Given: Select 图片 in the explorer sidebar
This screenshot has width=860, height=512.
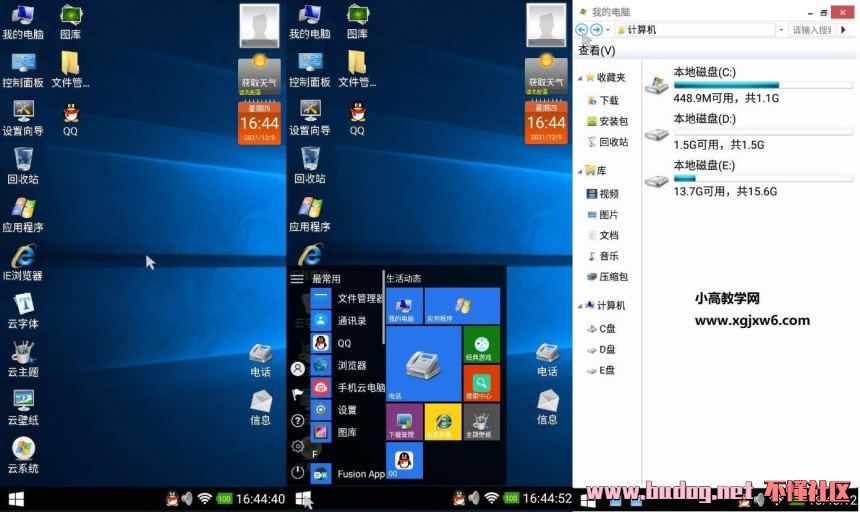Looking at the screenshot, I should (603, 214).
